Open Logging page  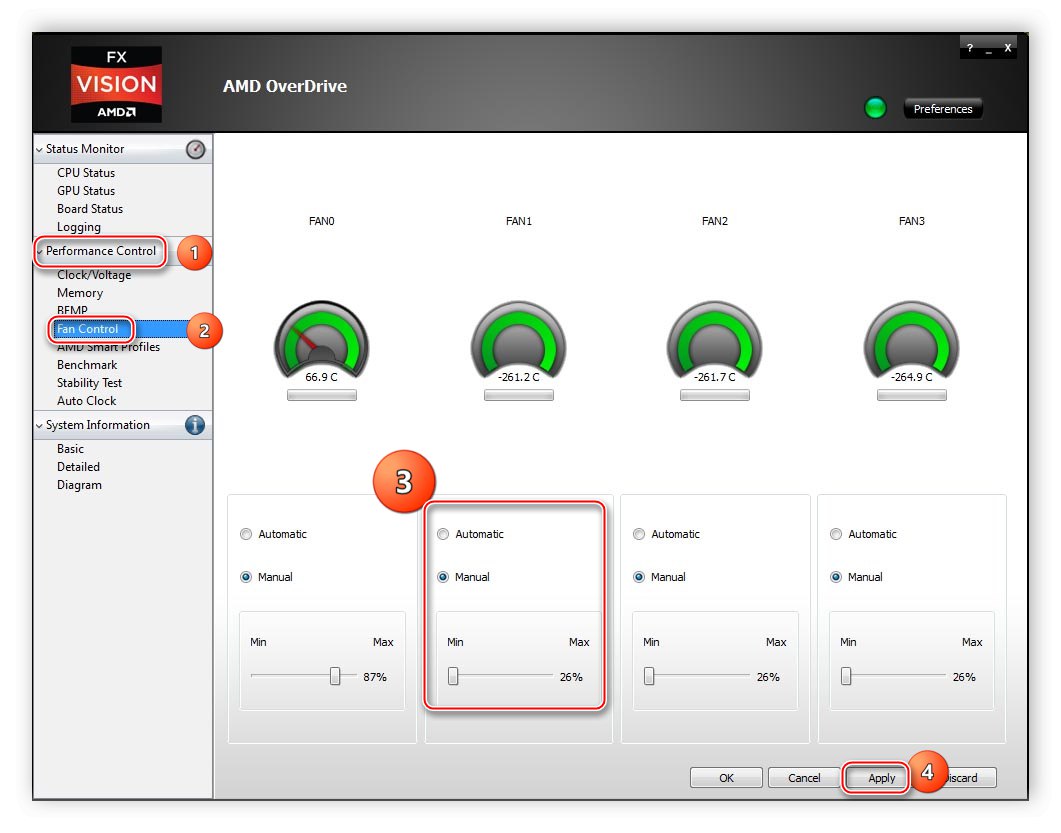[79, 227]
